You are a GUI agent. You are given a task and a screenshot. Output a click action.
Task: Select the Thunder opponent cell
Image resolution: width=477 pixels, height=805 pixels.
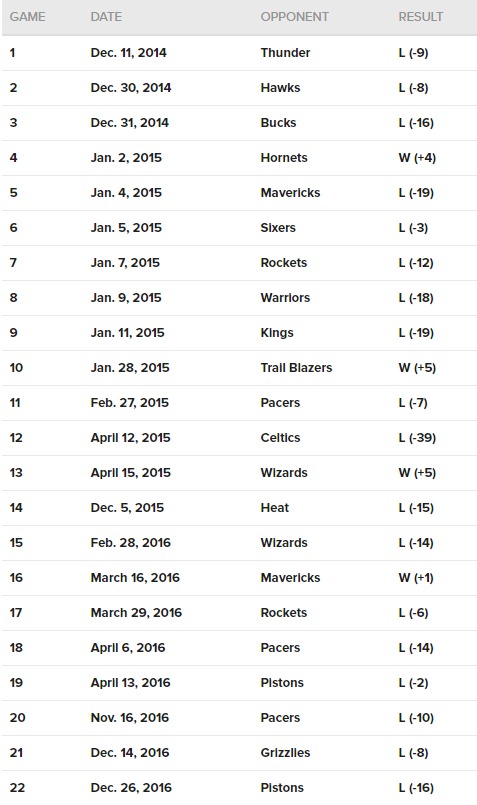pyautogui.click(x=285, y=53)
